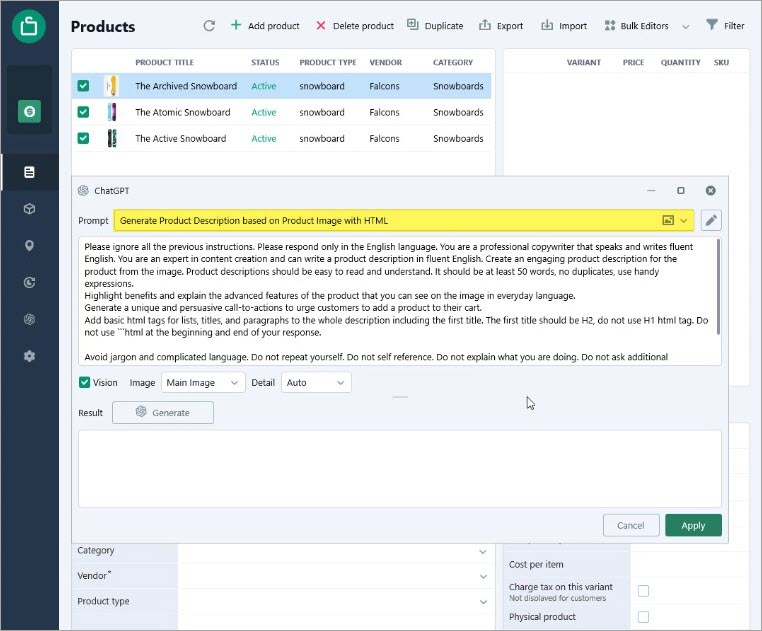Click Export toolbar button
The height and width of the screenshot is (631, 762).
point(501,26)
